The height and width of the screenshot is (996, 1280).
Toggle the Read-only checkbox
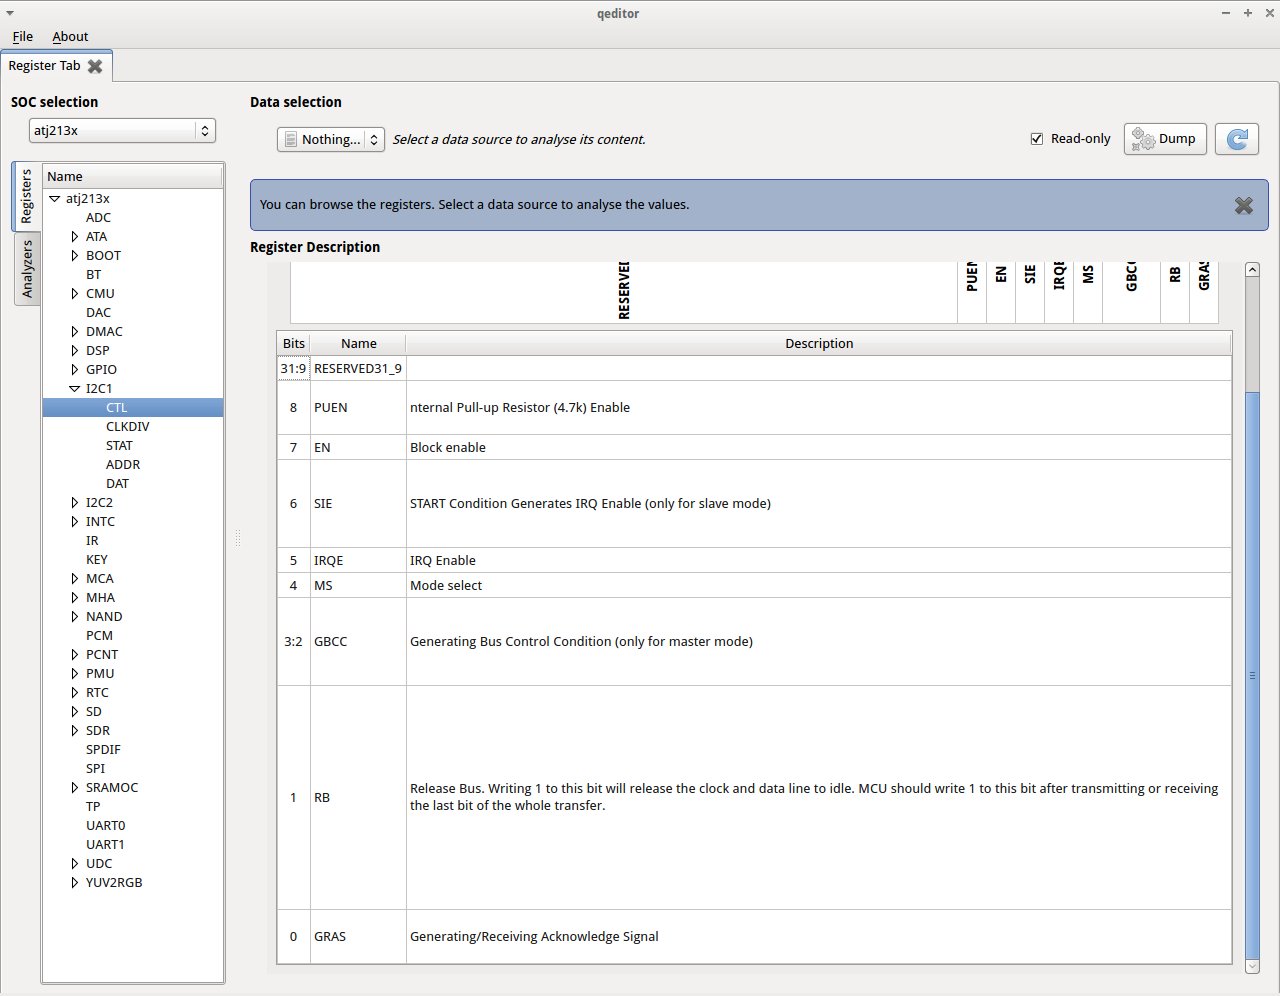pyautogui.click(x=1037, y=139)
